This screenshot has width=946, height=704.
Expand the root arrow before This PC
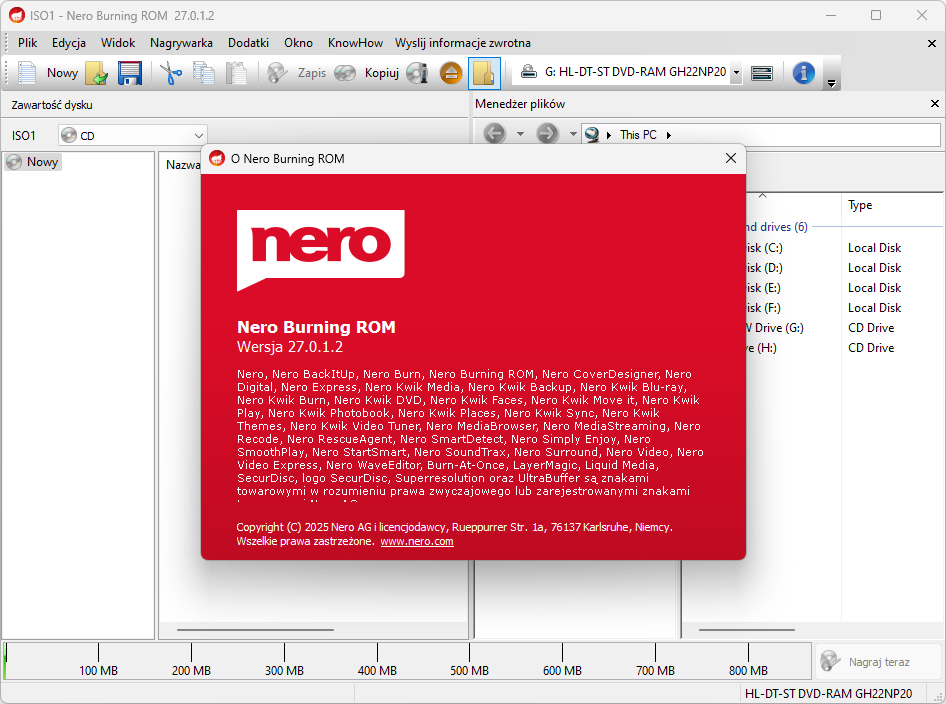(x=608, y=135)
